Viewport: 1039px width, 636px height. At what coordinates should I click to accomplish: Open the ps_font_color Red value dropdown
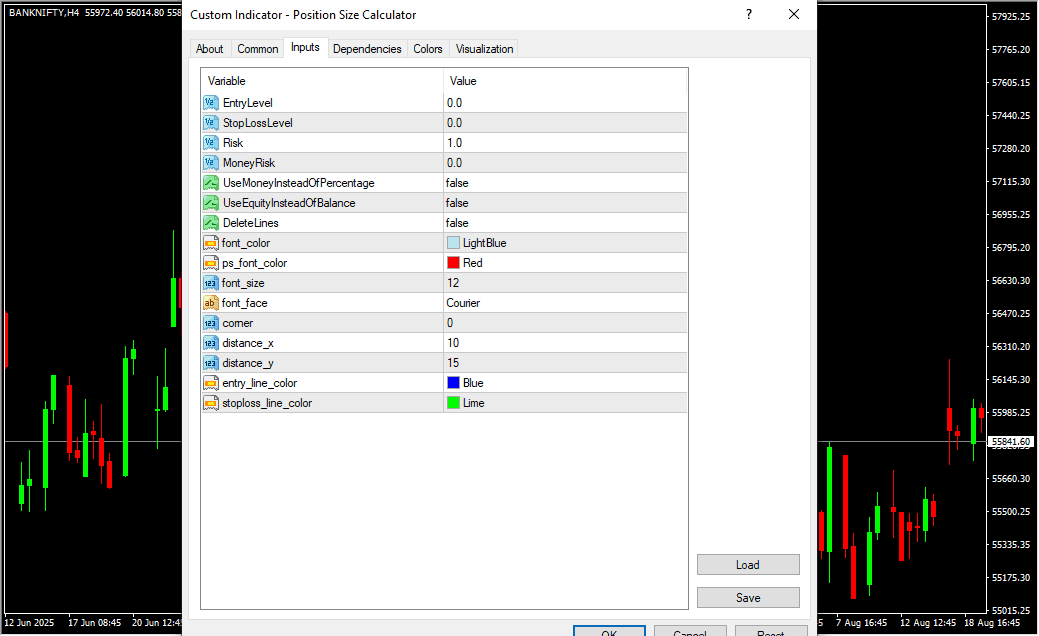565,263
